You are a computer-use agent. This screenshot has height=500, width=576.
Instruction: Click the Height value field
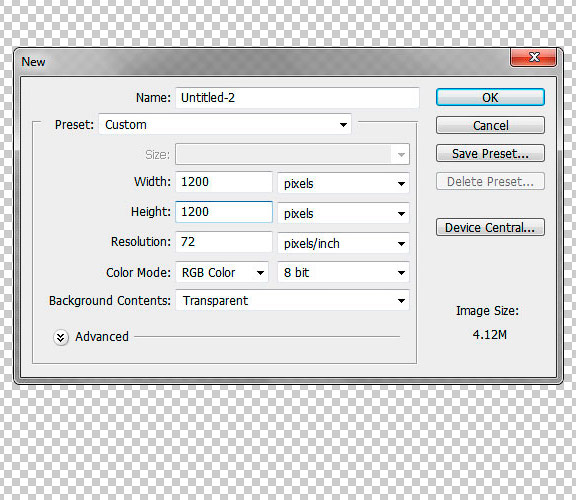(224, 212)
